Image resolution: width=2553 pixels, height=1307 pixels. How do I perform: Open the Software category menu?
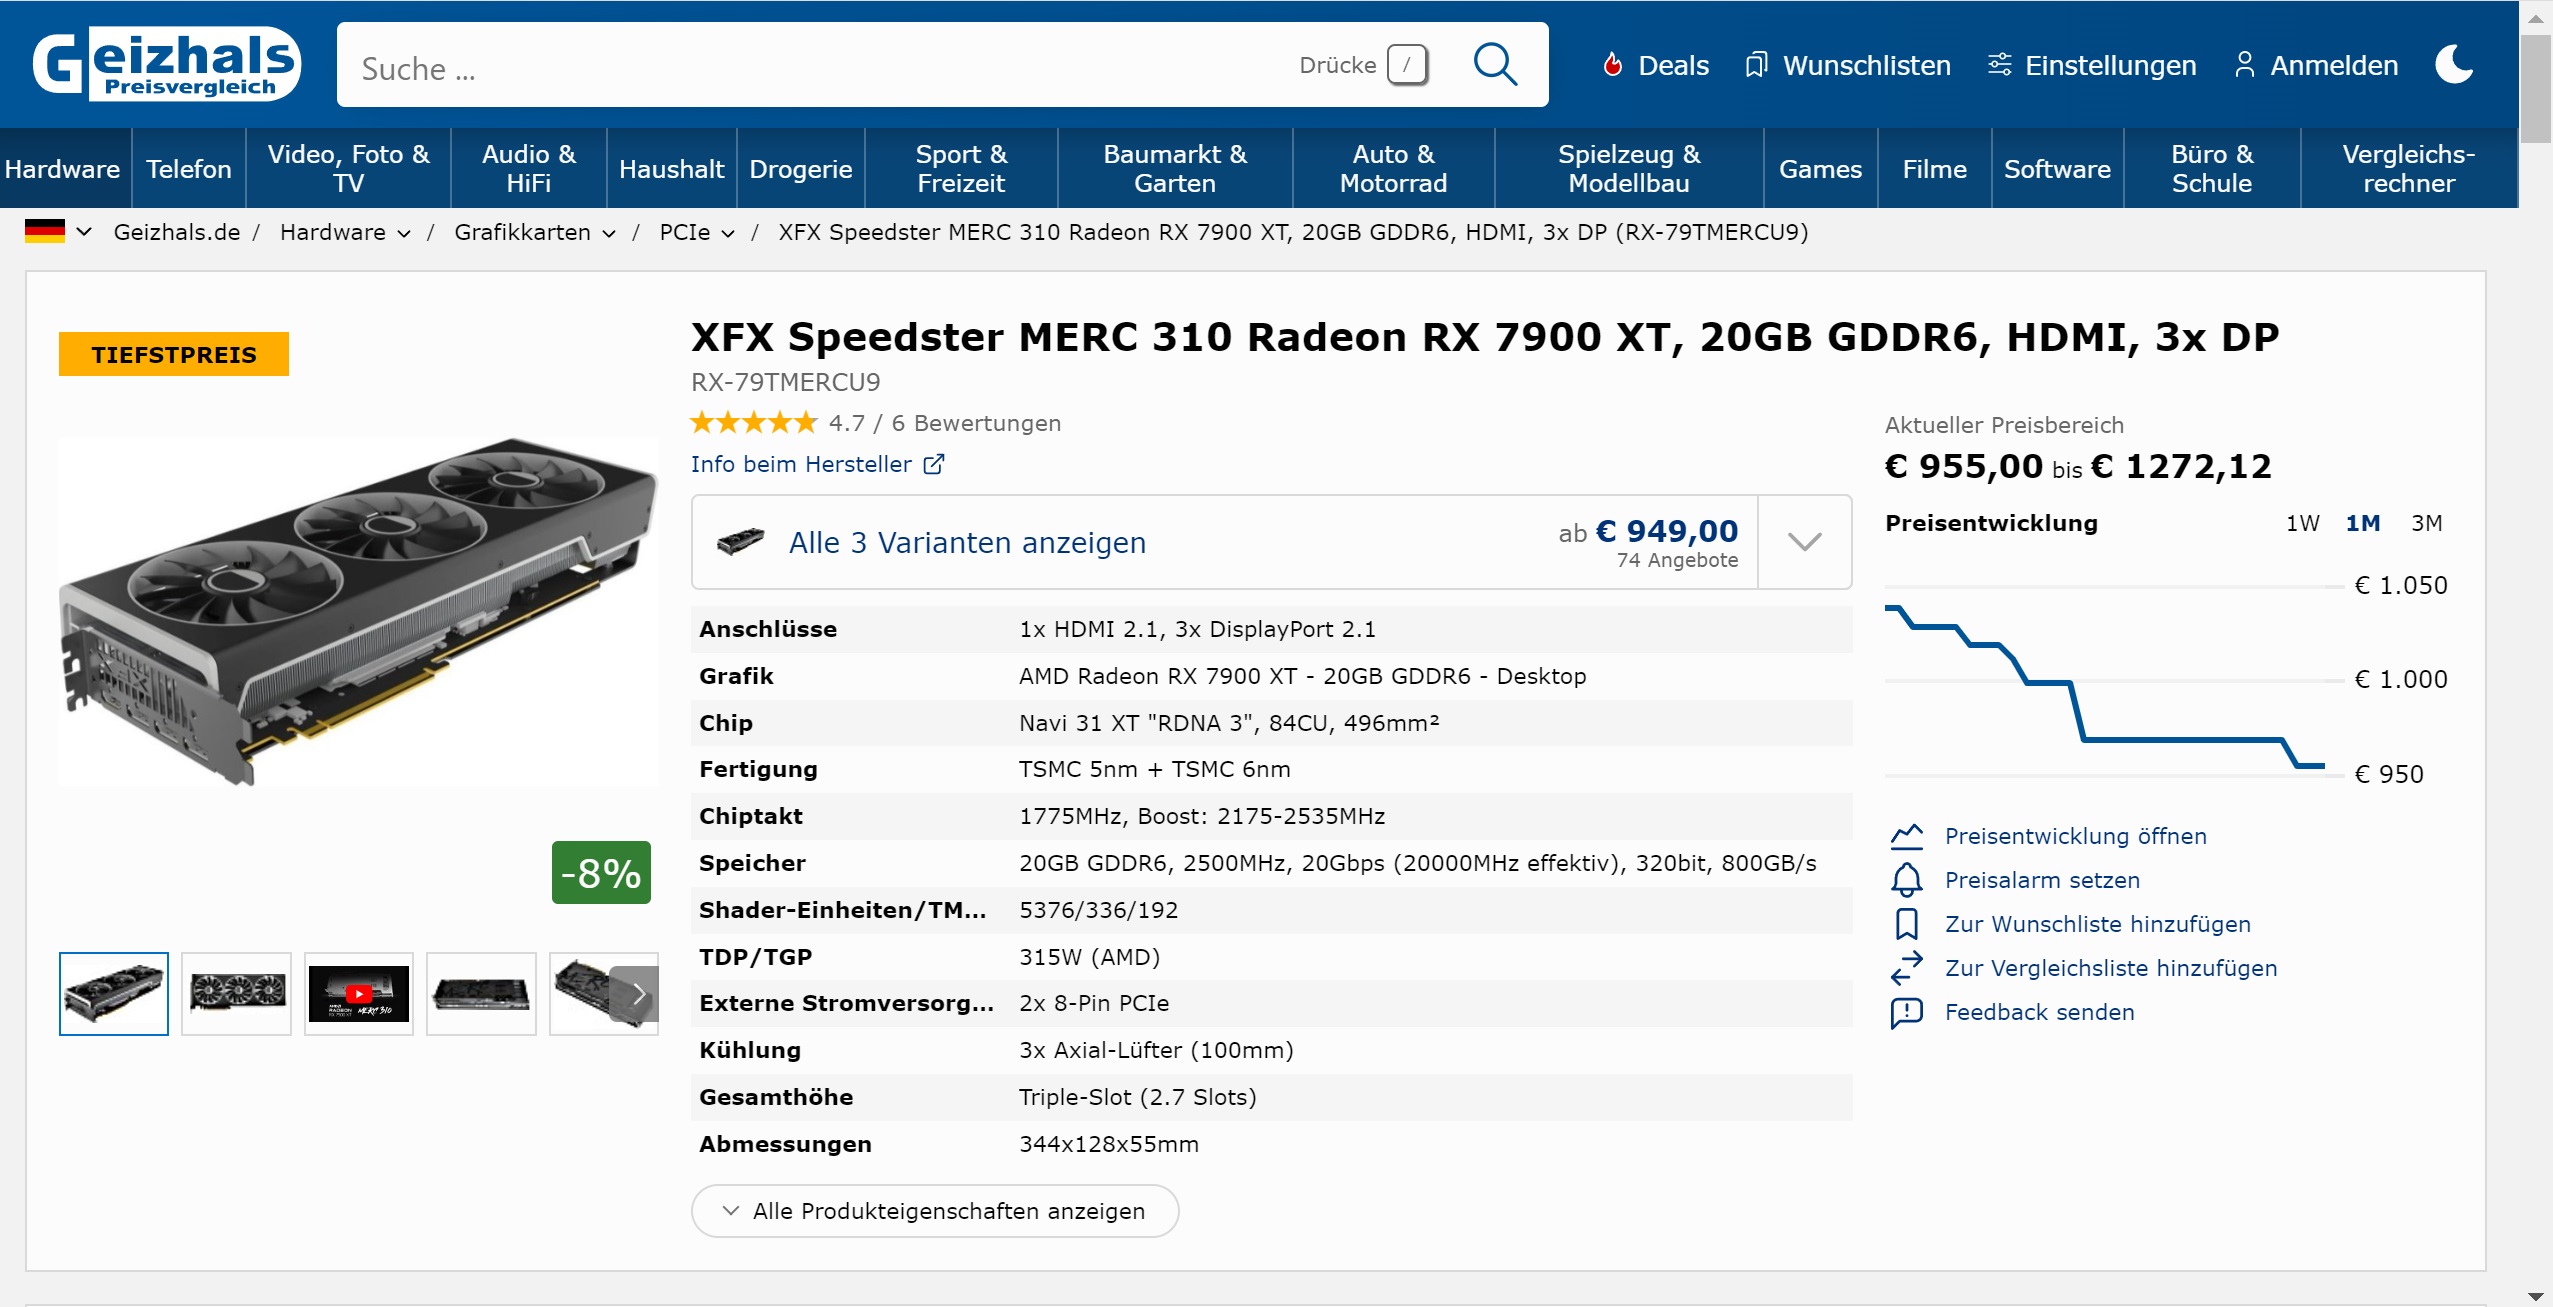(2056, 169)
